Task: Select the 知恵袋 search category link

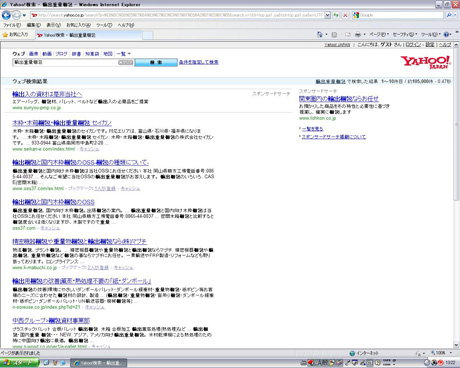Action: pos(92,54)
